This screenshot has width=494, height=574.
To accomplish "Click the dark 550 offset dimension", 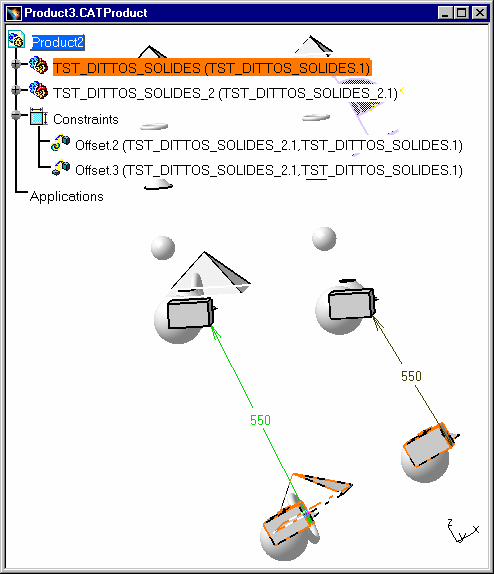I will (x=411, y=376).
